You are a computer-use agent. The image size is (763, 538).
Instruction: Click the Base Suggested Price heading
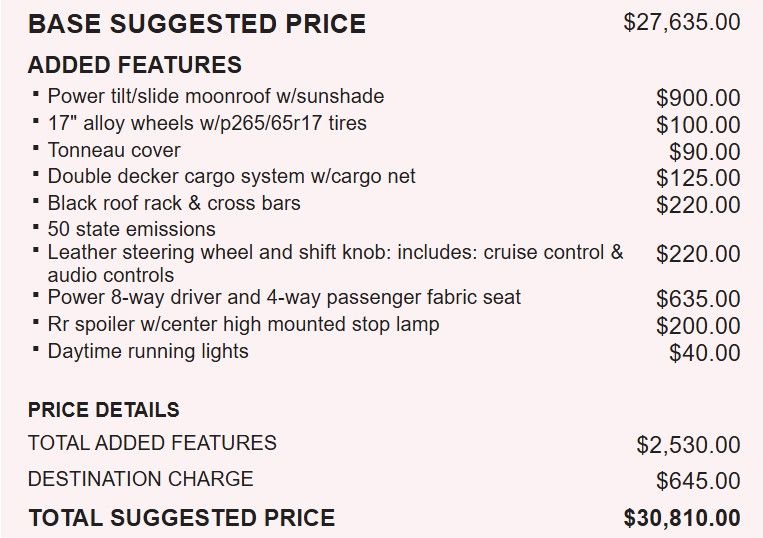197,23
